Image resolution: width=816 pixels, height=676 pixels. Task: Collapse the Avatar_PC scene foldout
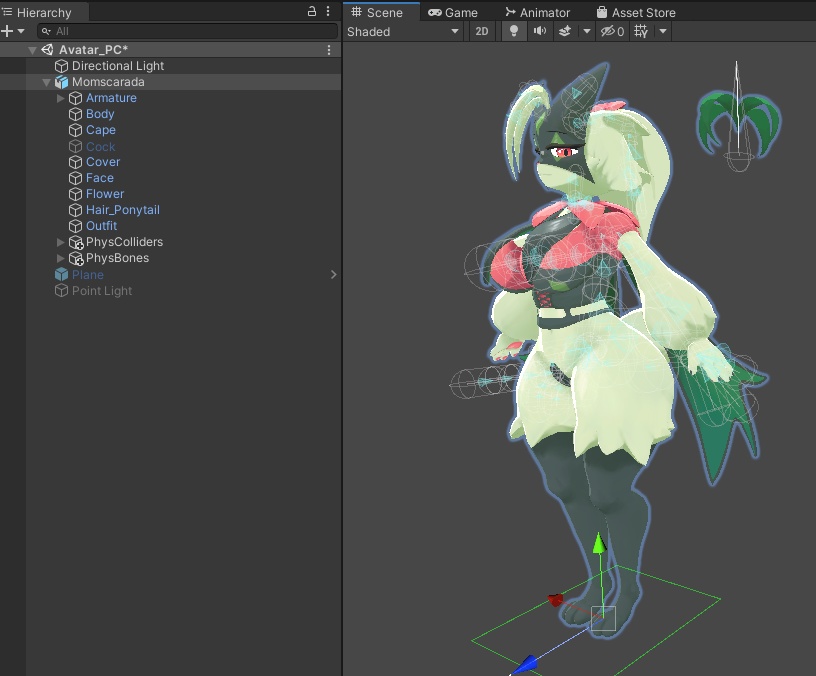(32, 50)
